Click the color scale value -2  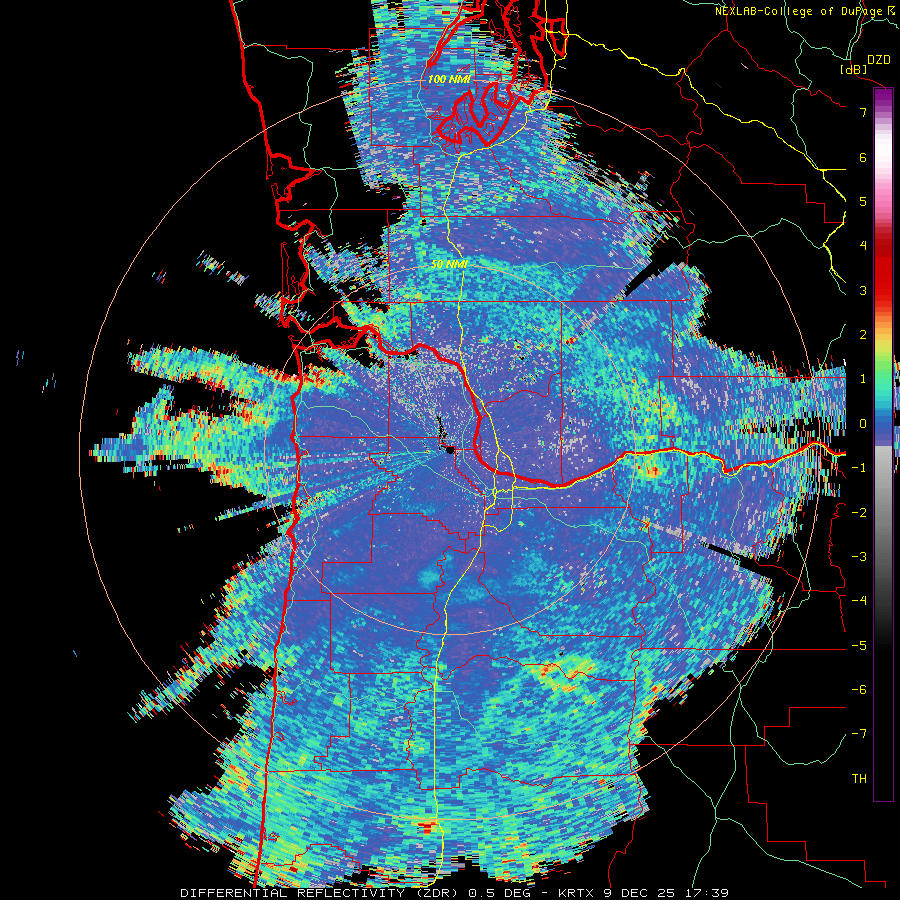[x=859, y=513]
